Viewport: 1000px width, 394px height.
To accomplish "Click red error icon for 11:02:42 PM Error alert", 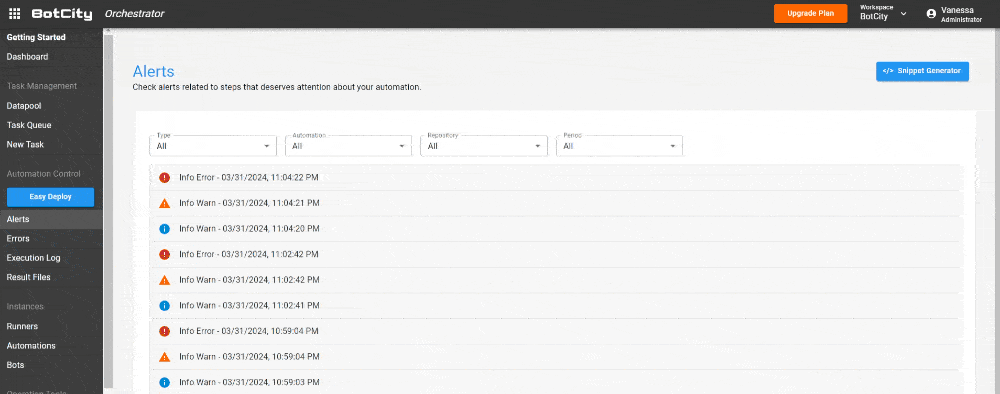I will (164, 254).
